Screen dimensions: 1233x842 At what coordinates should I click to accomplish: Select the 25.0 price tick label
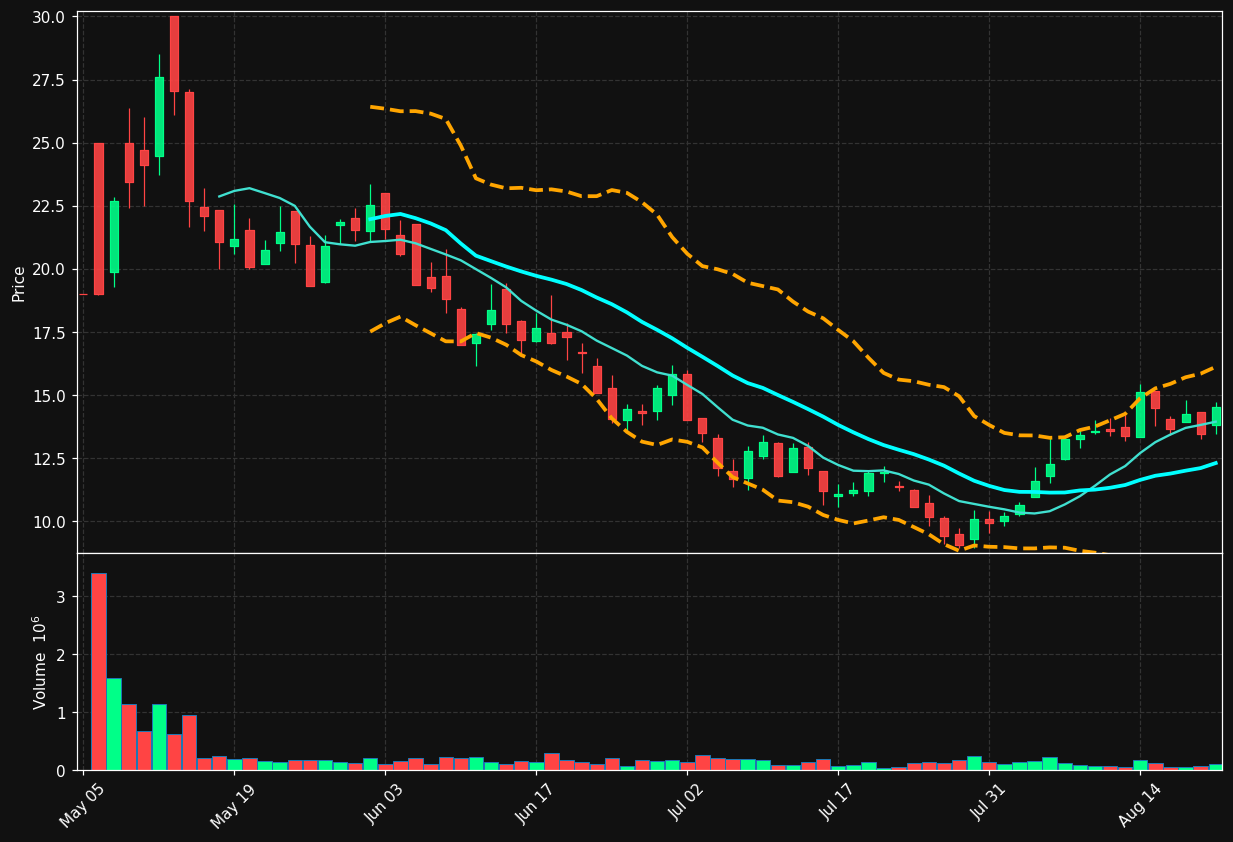click(49, 144)
